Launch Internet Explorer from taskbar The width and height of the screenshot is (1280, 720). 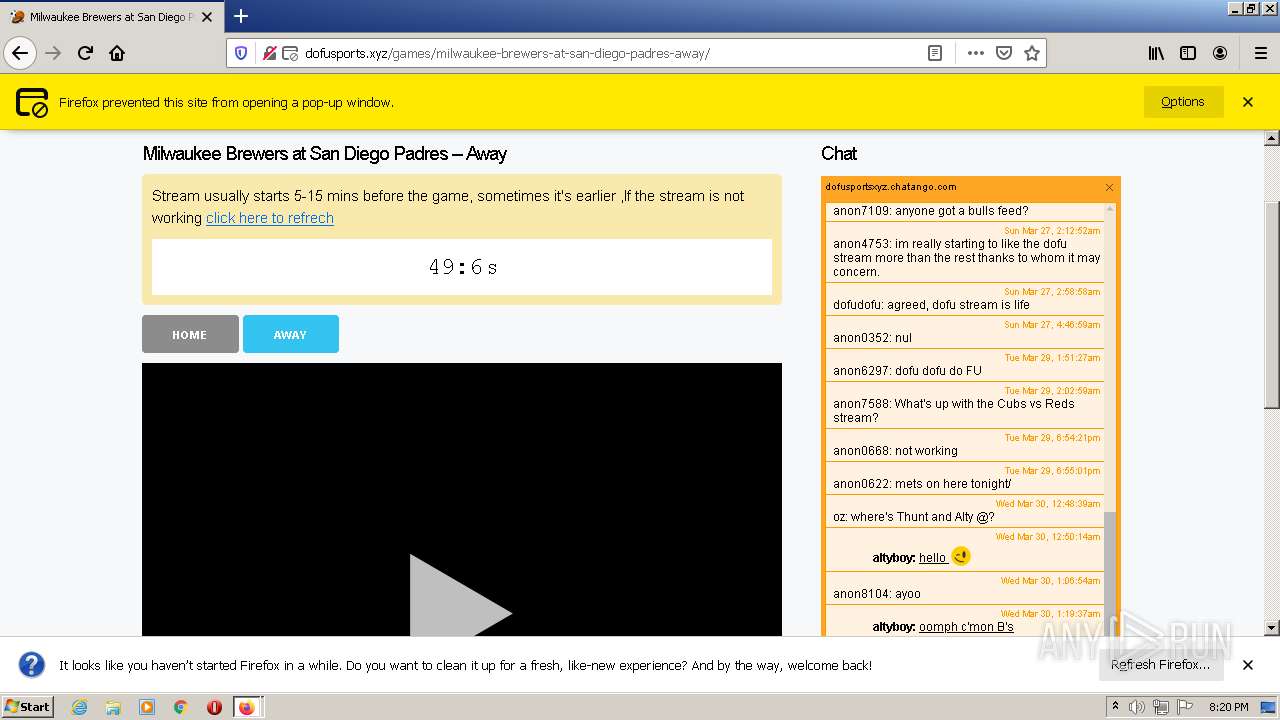[x=80, y=707]
